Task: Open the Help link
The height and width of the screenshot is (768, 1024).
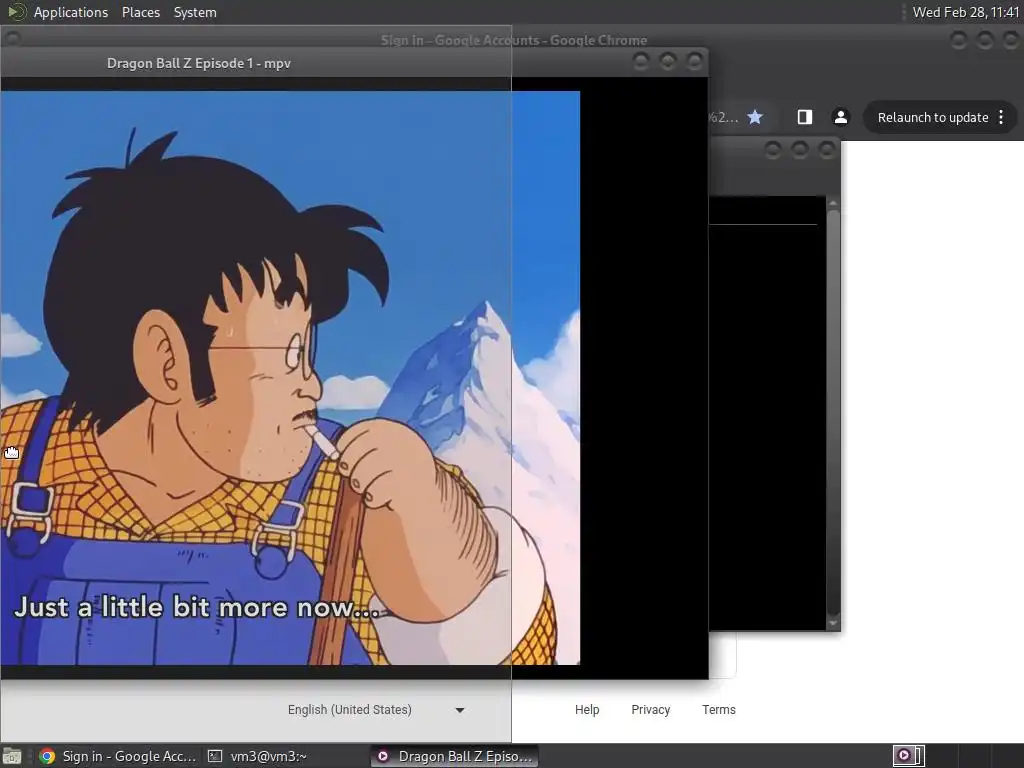Action: 587,710
